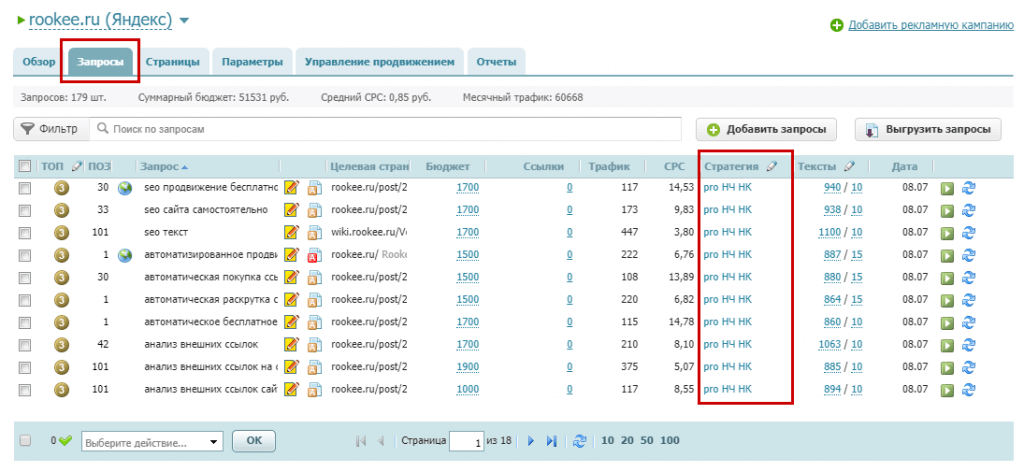The height and width of the screenshot is (472, 1024).
Task: Click the refresh icon in 'seo сайта самостоятельно' row
Action: coord(969,210)
